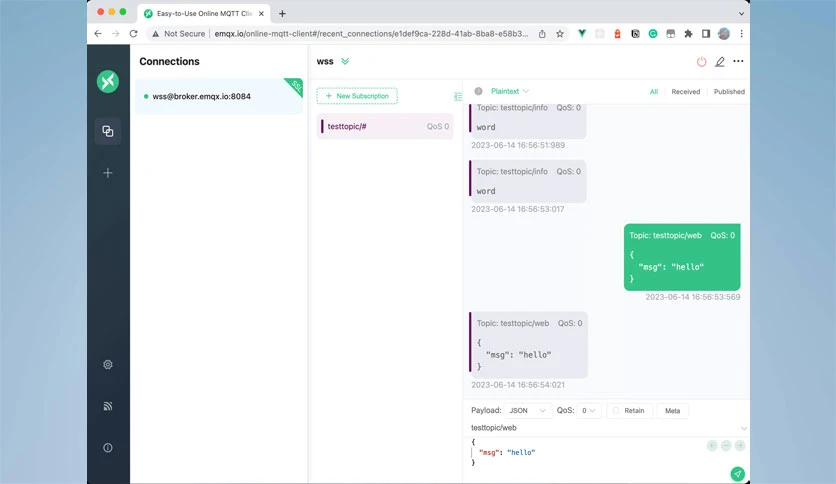Click the next payload history arrow
This screenshot has height=484, width=836.
pos(740,446)
